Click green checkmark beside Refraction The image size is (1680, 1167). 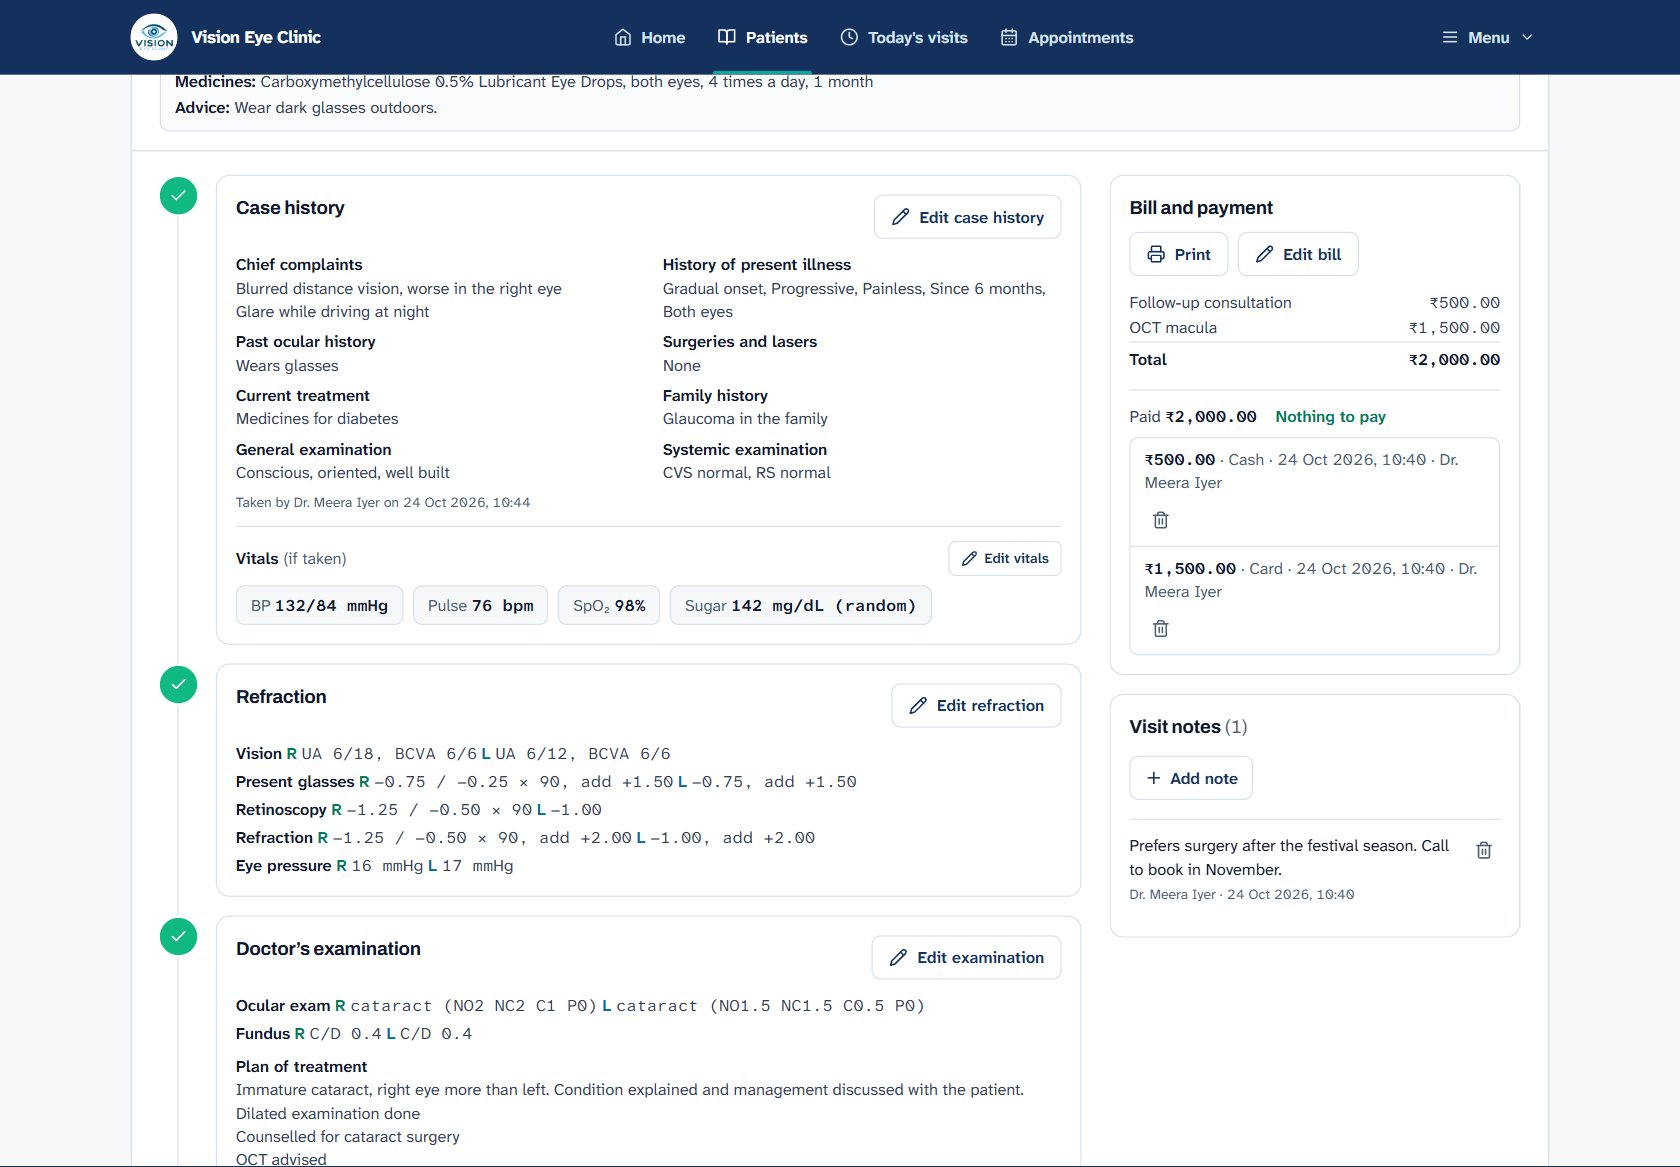(178, 685)
